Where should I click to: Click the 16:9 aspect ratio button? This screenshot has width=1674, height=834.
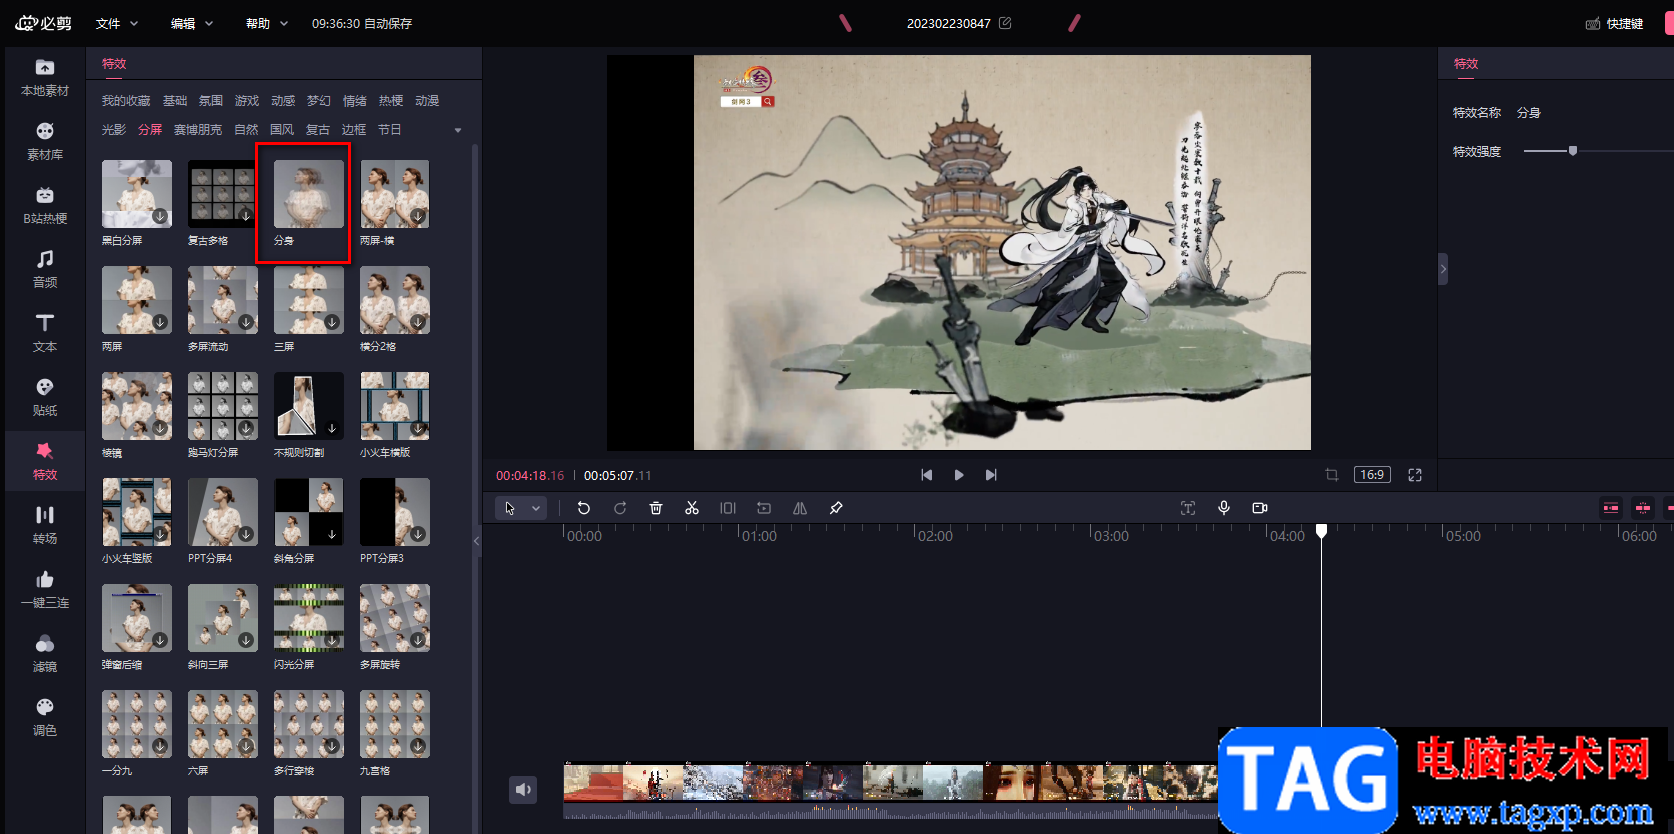coord(1372,475)
